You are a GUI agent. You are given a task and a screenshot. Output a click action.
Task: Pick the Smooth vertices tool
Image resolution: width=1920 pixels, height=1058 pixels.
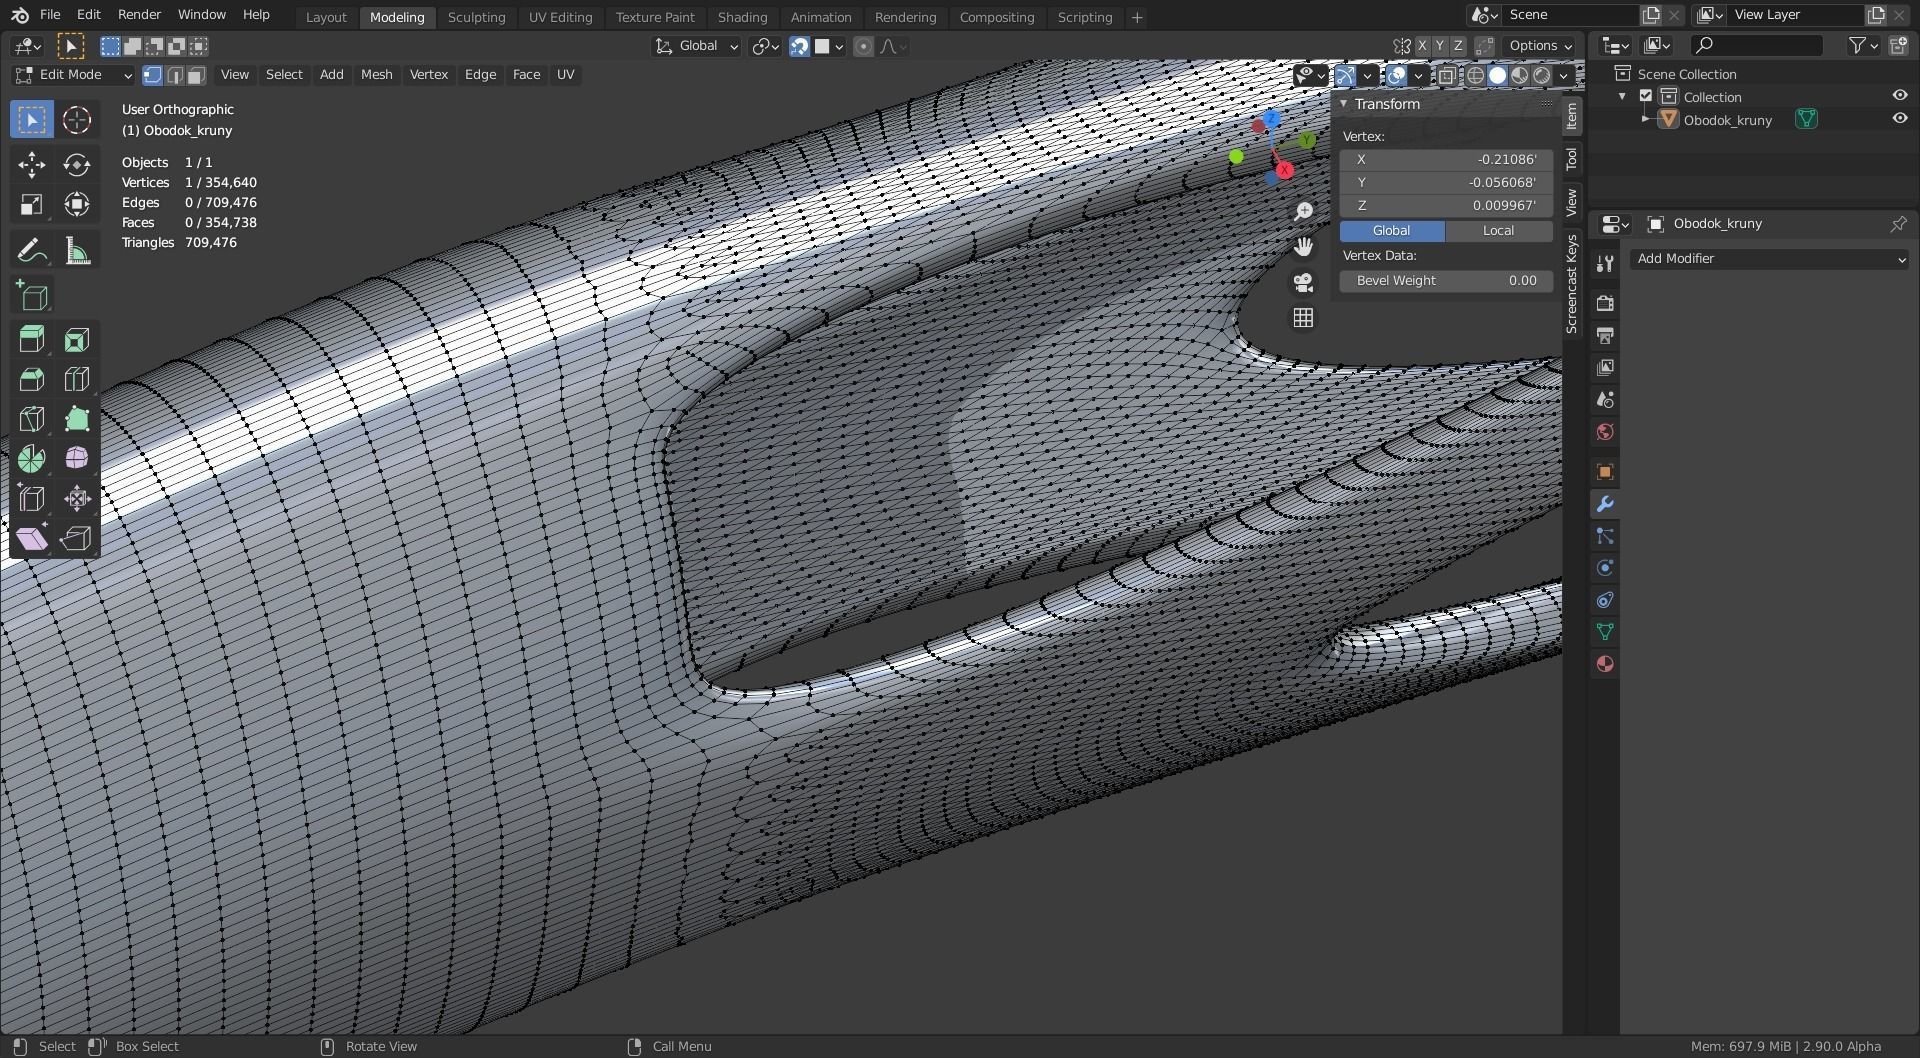[77, 459]
